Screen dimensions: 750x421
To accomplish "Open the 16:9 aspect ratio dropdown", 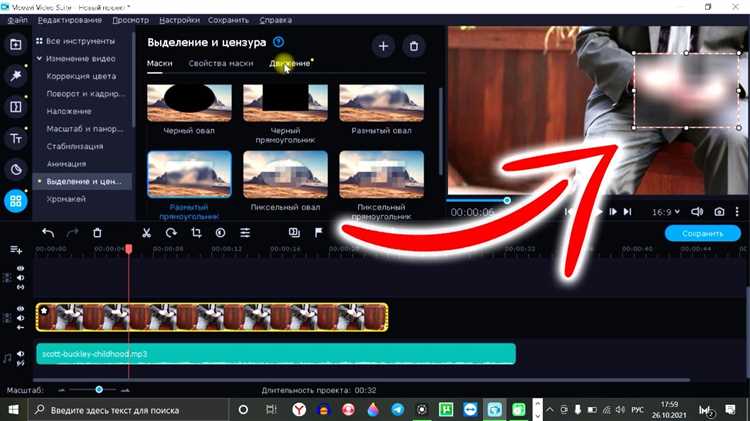I will pyautogui.click(x=666, y=212).
